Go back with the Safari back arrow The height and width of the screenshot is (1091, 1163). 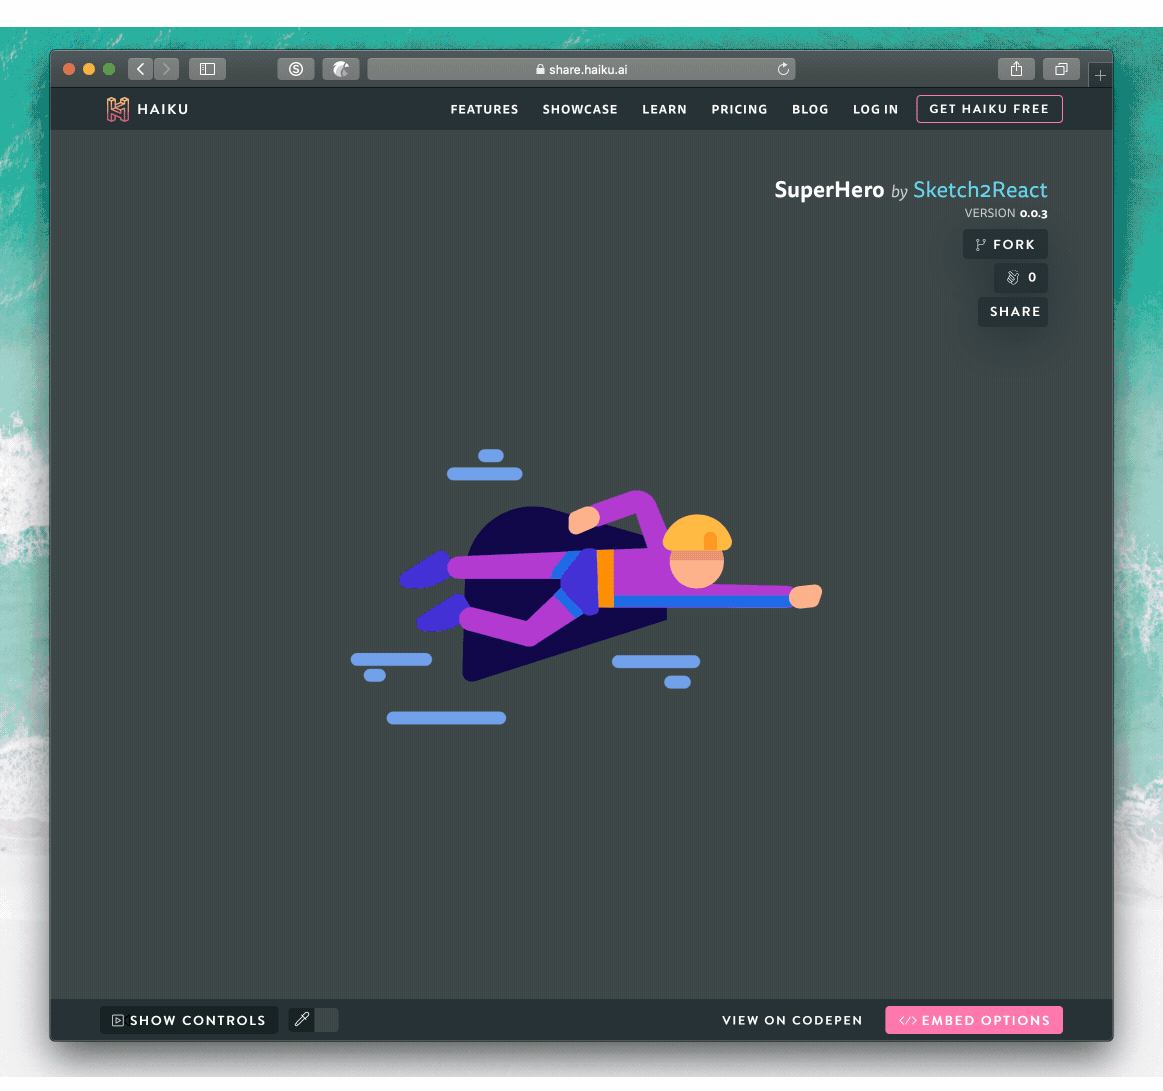click(141, 69)
